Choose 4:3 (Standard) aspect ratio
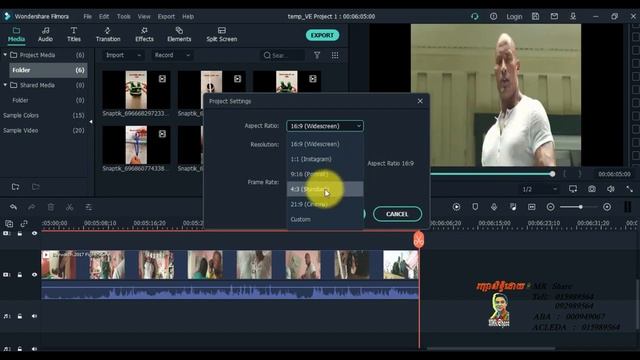Viewport: 640px width, 360px height. 325,189
